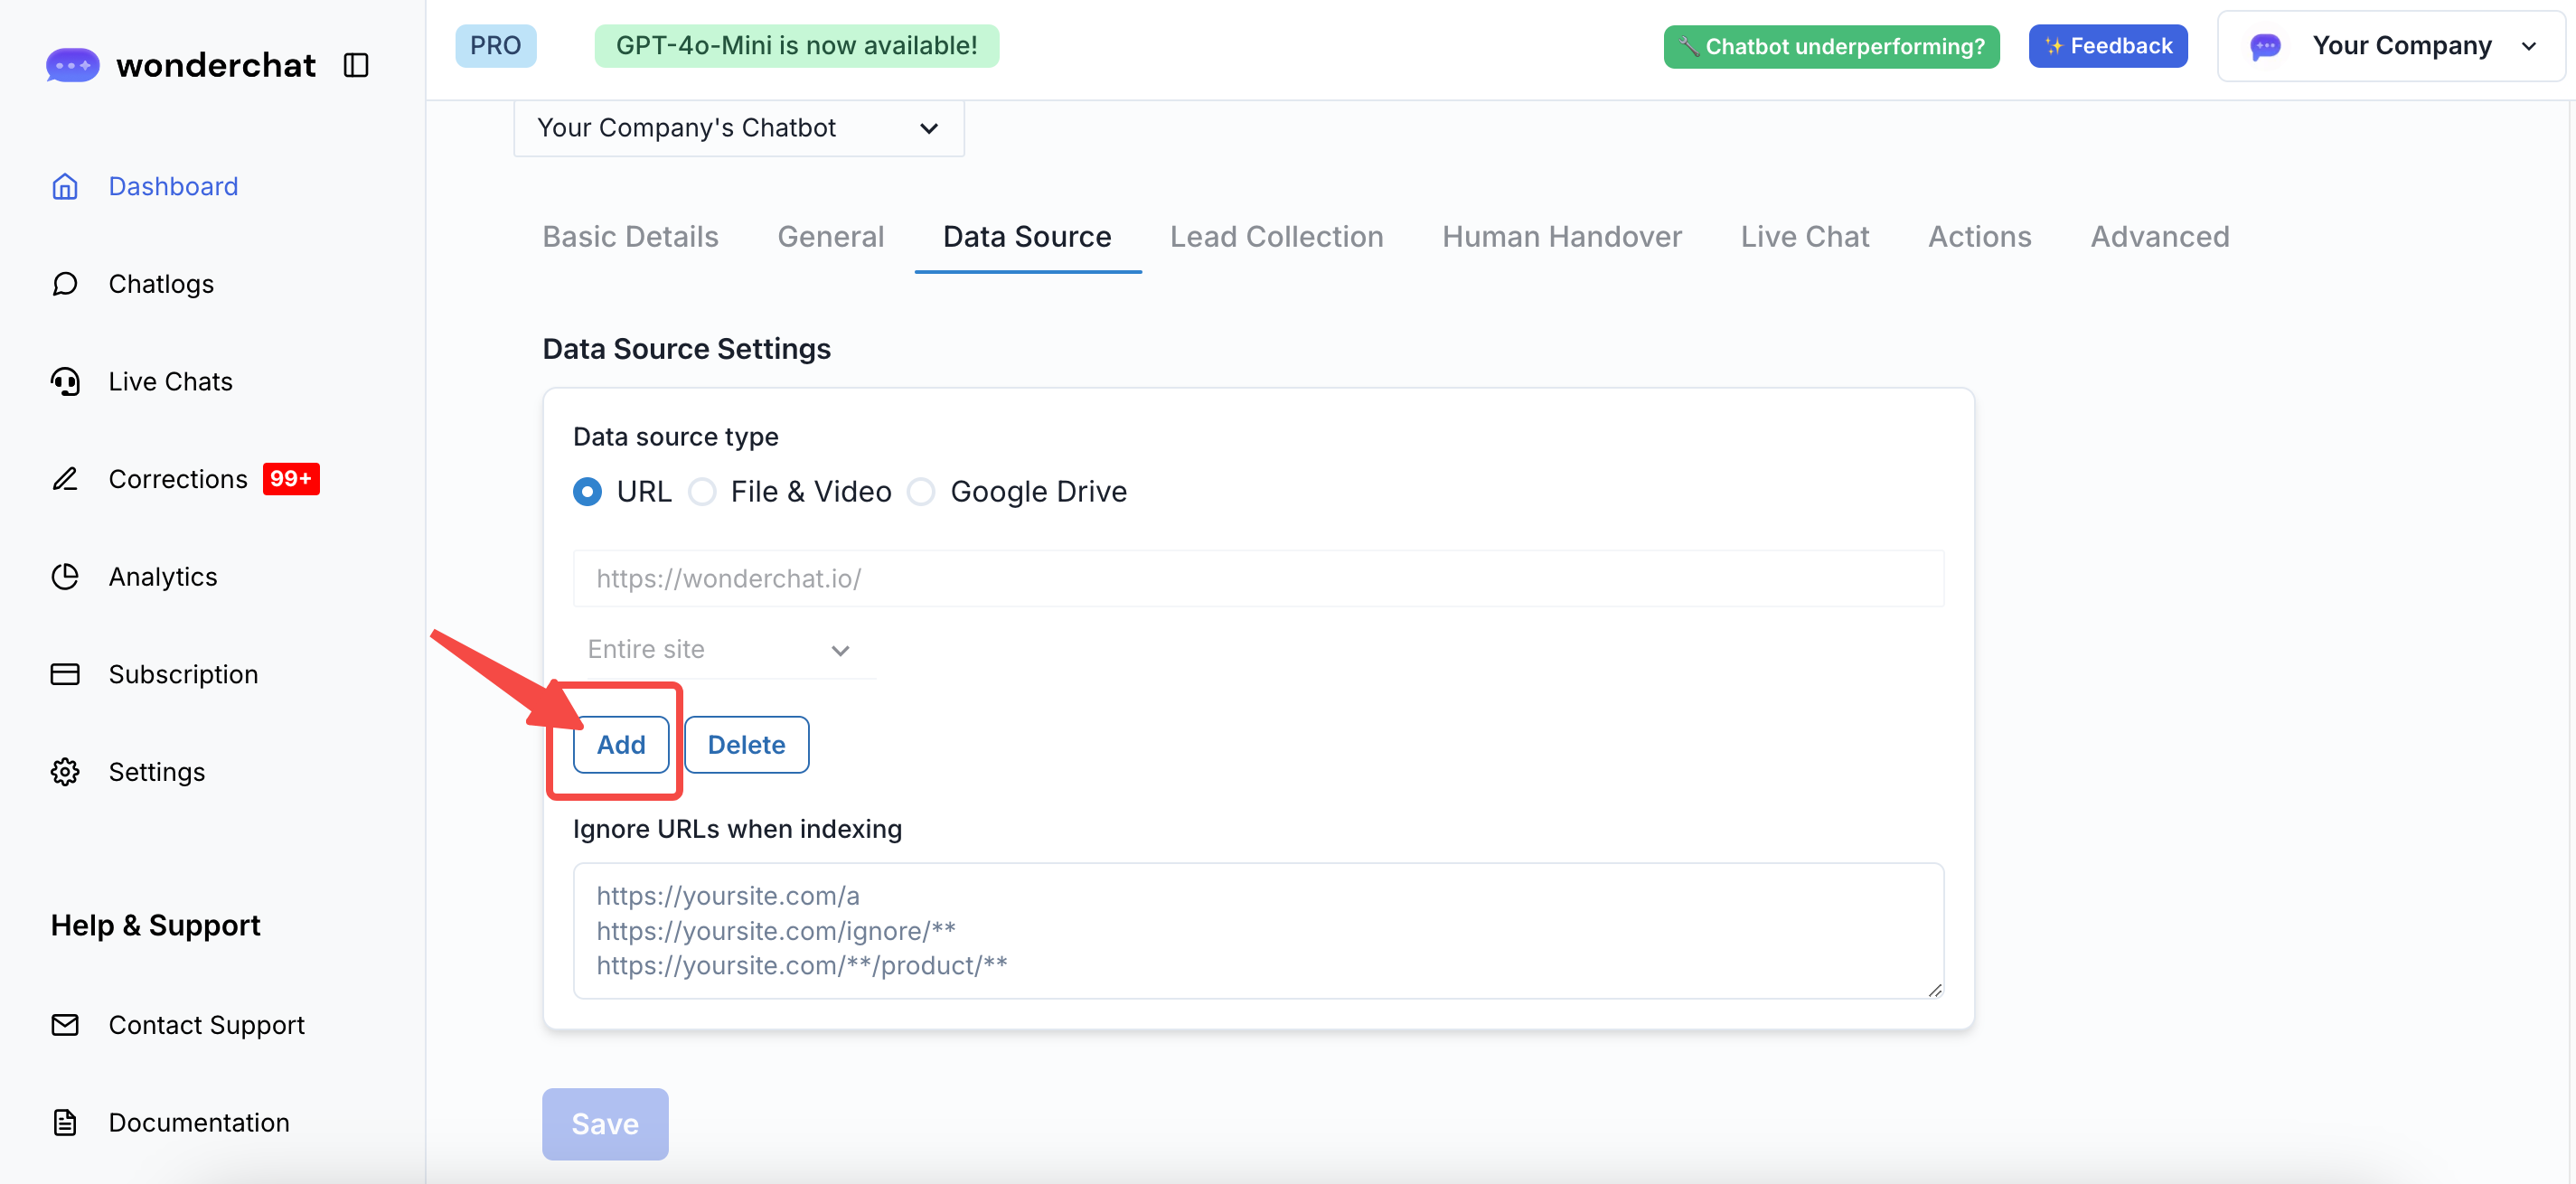Open Settings gear icon in sidebar
The height and width of the screenshot is (1184, 2576).
[x=65, y=771]
